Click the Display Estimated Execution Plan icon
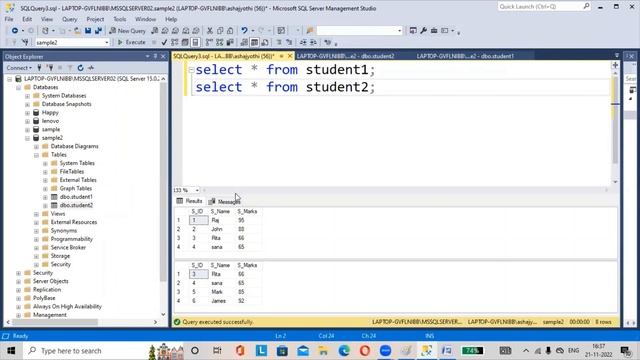 click(175, 42)
